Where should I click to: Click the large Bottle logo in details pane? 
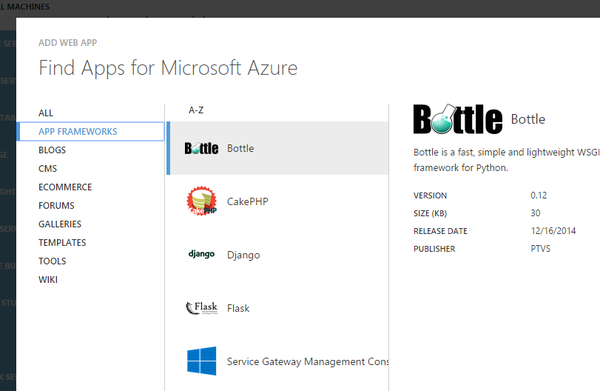[458, 119]
